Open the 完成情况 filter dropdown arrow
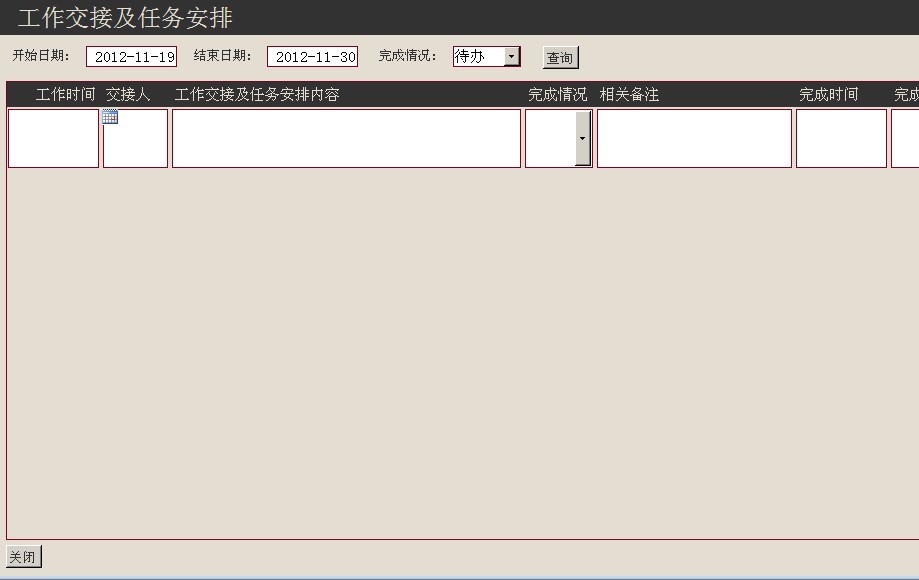919x580 pixels. (512, 56)
